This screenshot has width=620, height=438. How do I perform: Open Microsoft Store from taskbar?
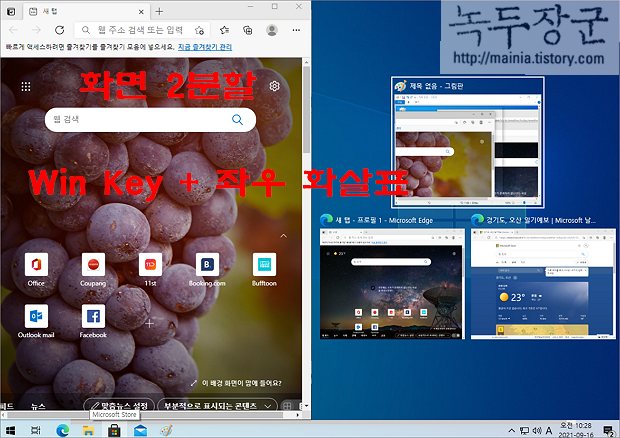(114, 430)
